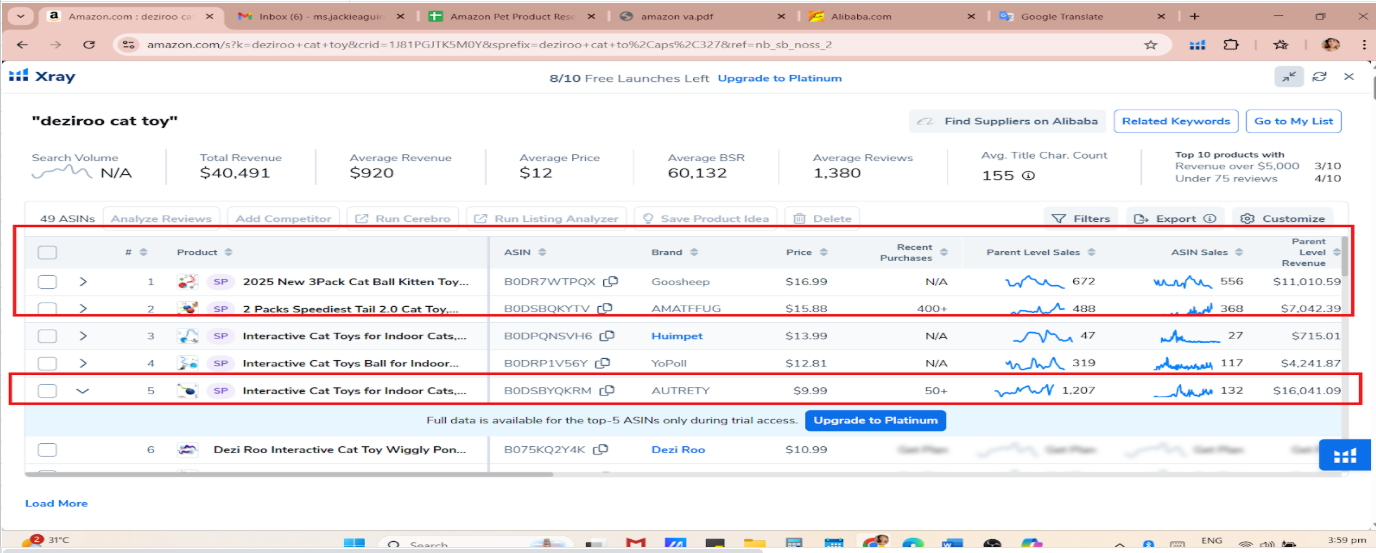The width and height of the screenshot is (1376, 553).
Task: Switch to the Inbox Gmail tab
Action: (319, 16)
